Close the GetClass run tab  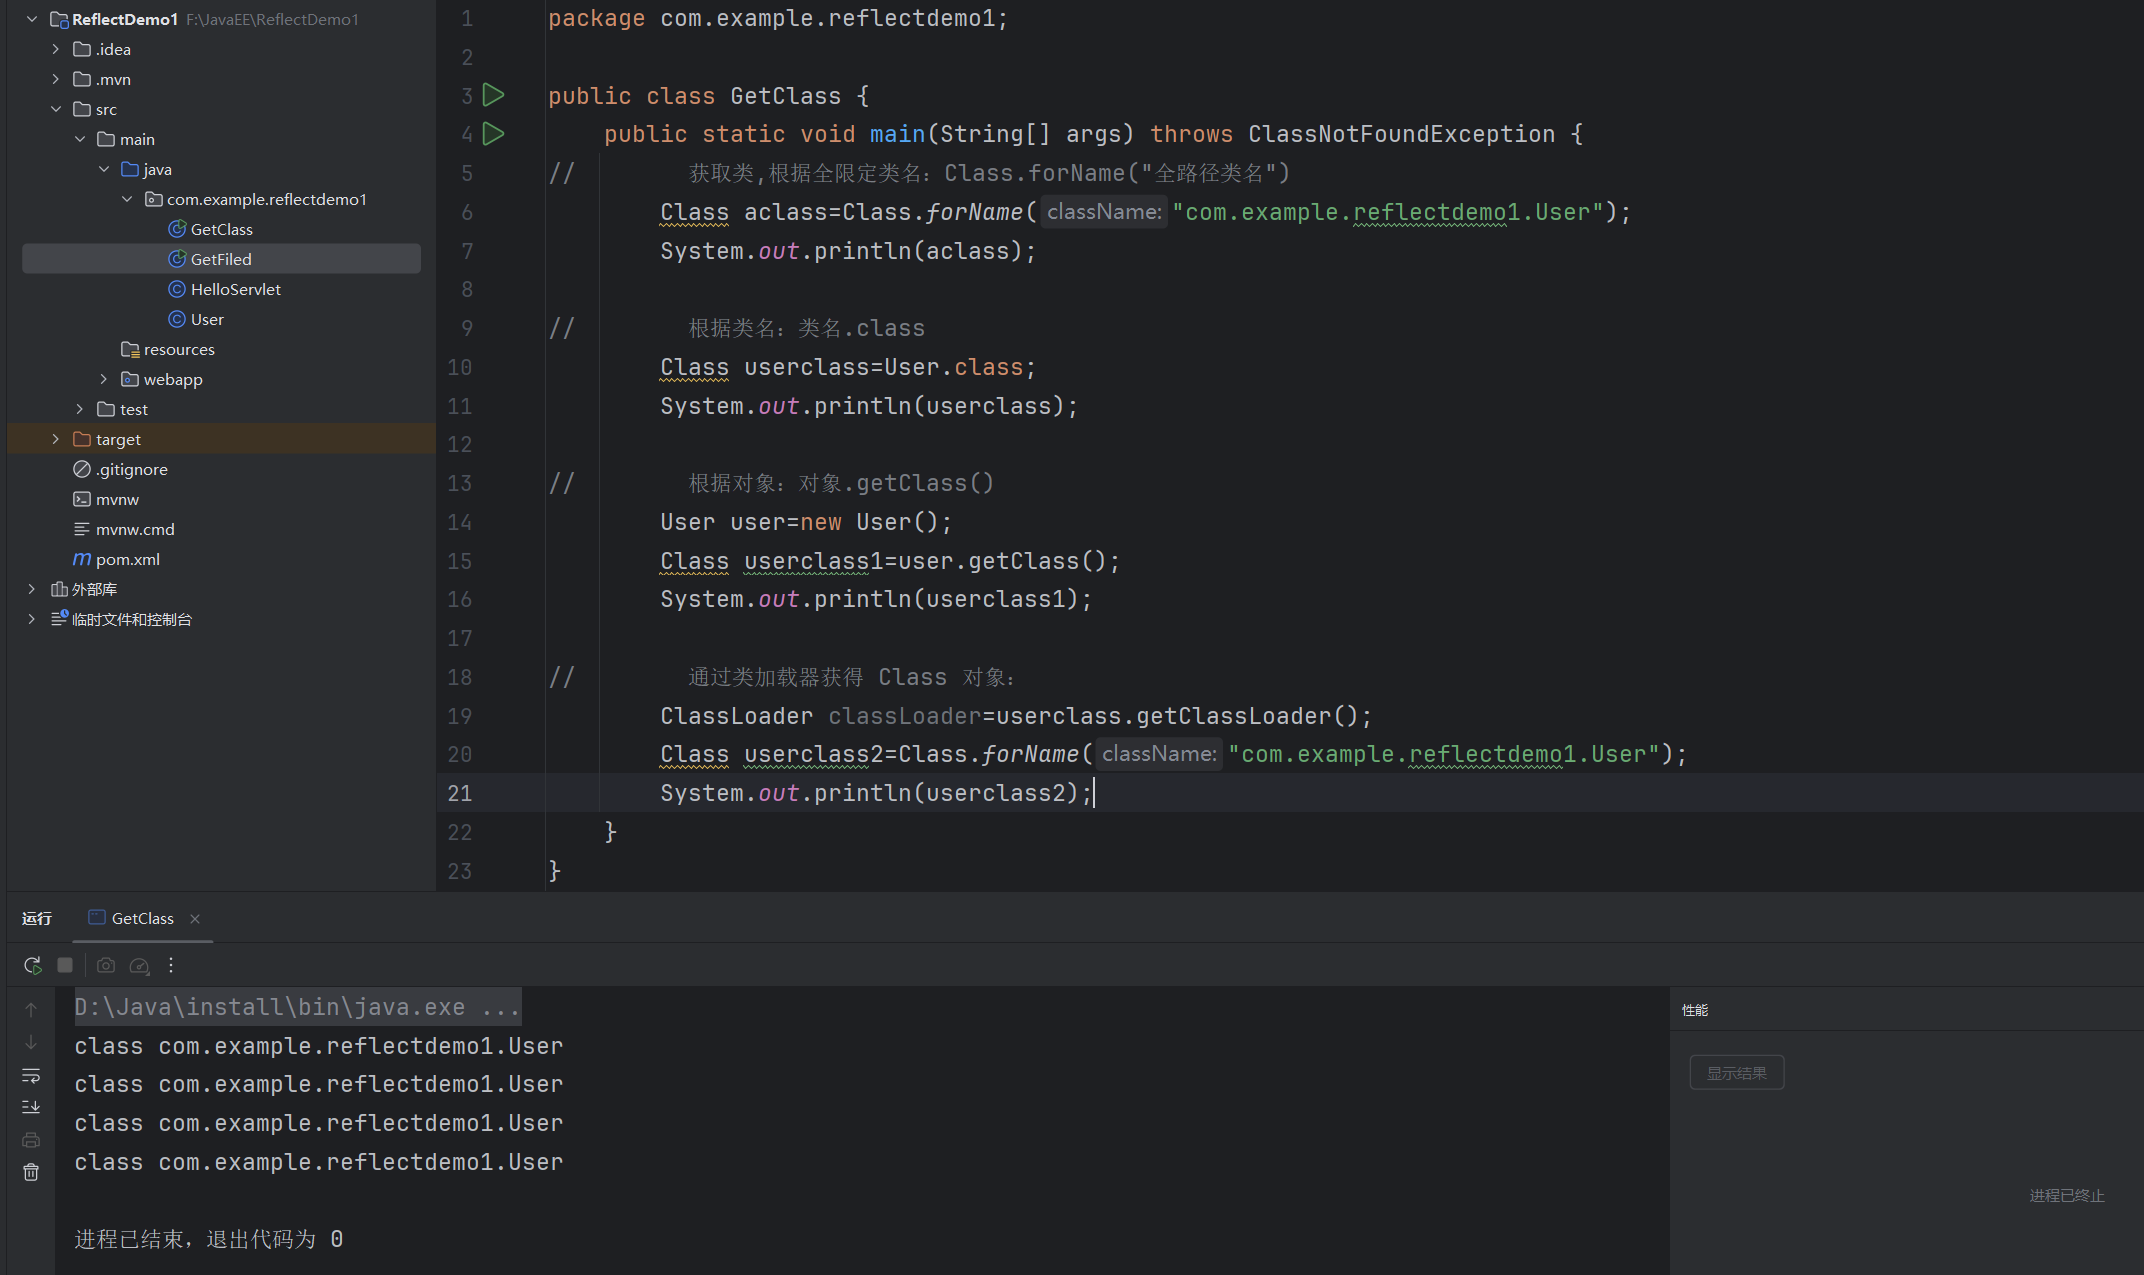[x=195, y=919]
